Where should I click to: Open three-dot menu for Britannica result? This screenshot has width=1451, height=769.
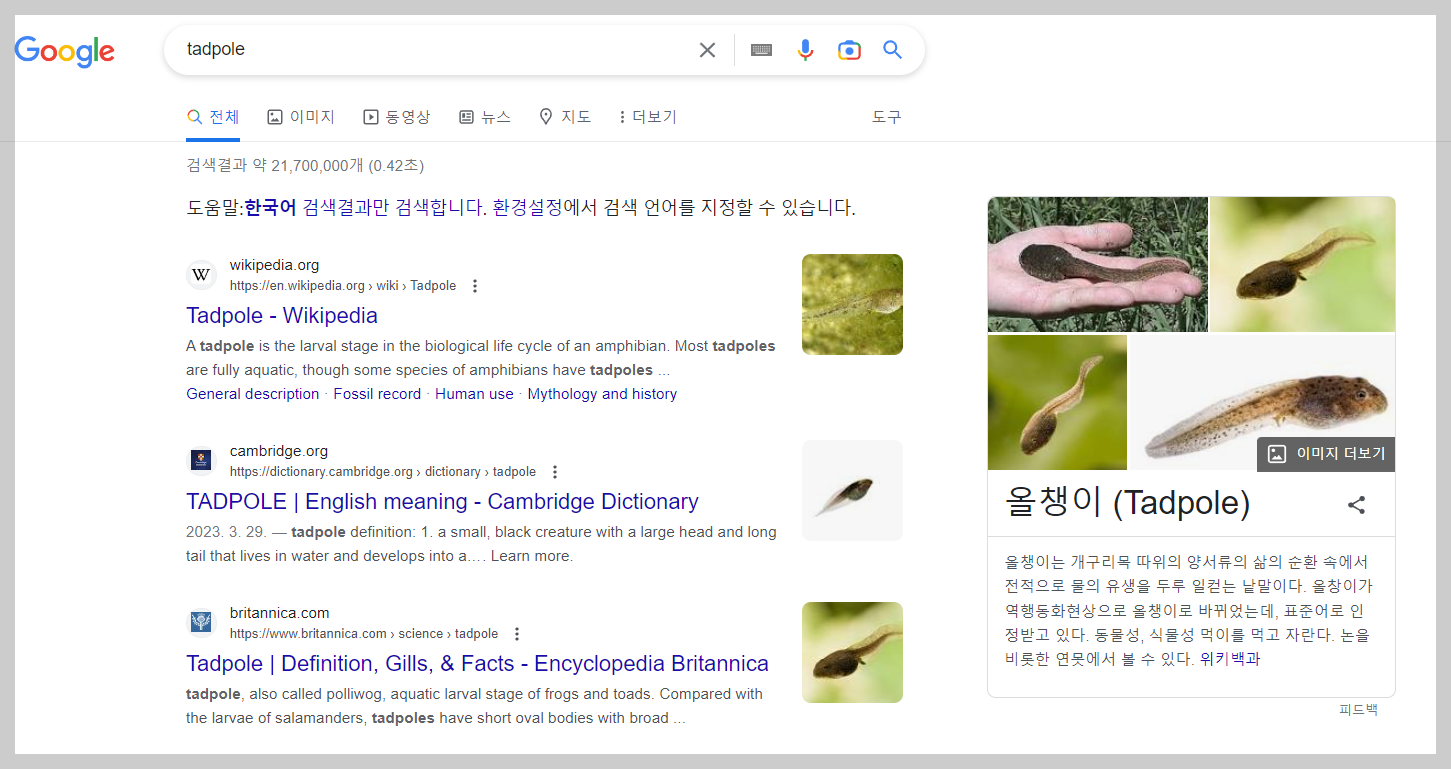point(517,634)
